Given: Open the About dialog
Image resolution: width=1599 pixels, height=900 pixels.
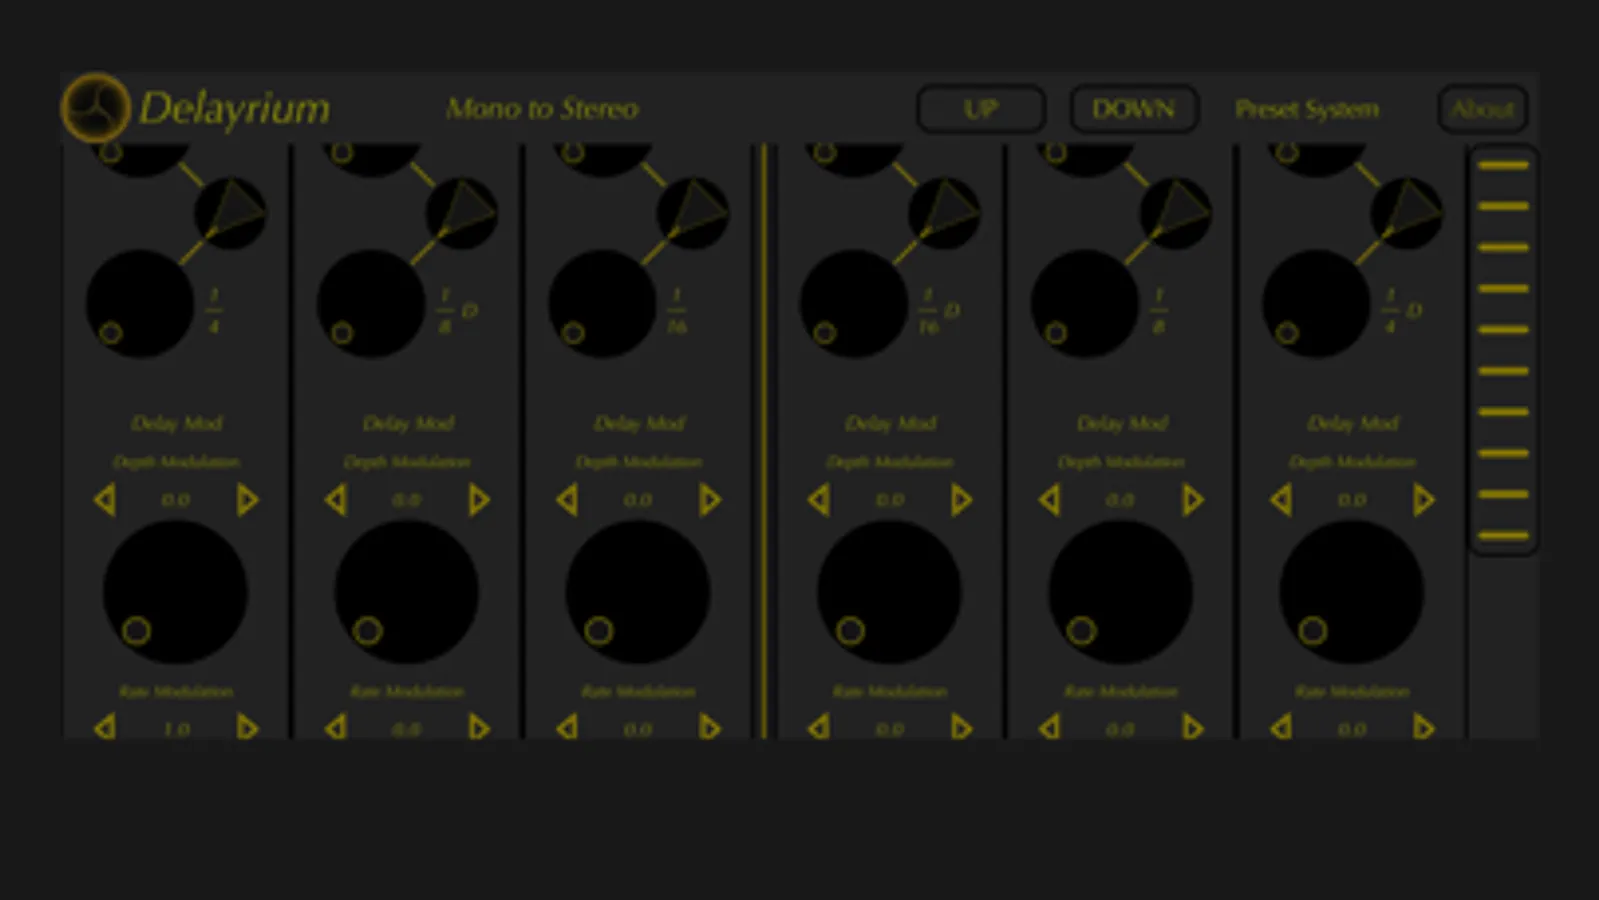Looking at the screenshot, I should (1482, 109).
